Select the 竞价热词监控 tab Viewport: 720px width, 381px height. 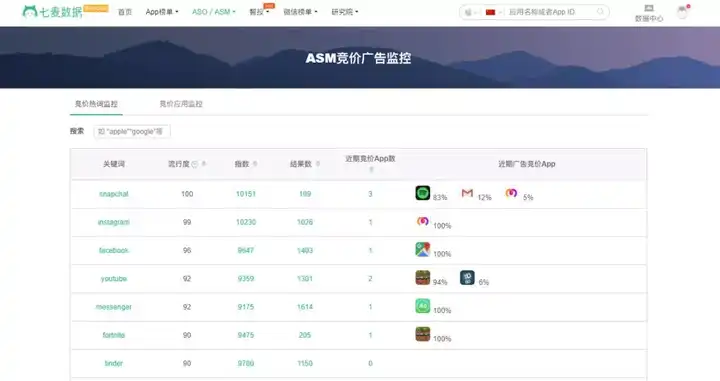click(x=96, y=104)
